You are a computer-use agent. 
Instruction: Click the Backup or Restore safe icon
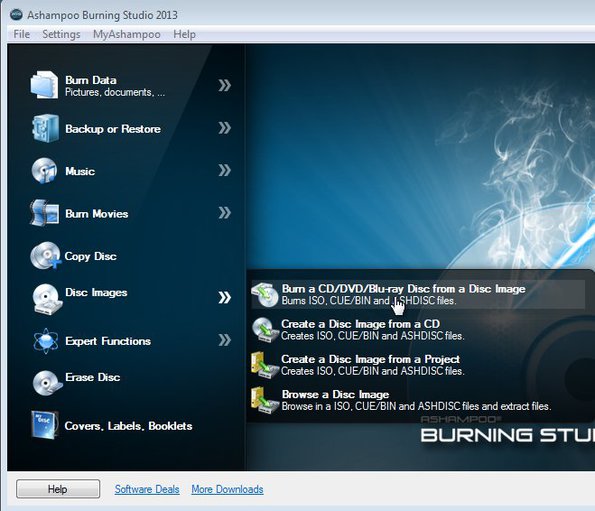coord(45,128)
